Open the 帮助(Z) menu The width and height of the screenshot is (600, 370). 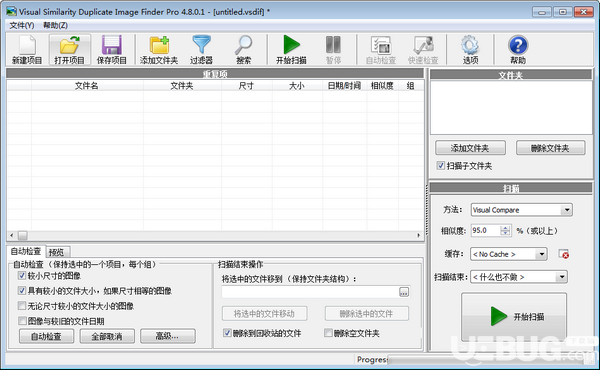coord(55,25)
